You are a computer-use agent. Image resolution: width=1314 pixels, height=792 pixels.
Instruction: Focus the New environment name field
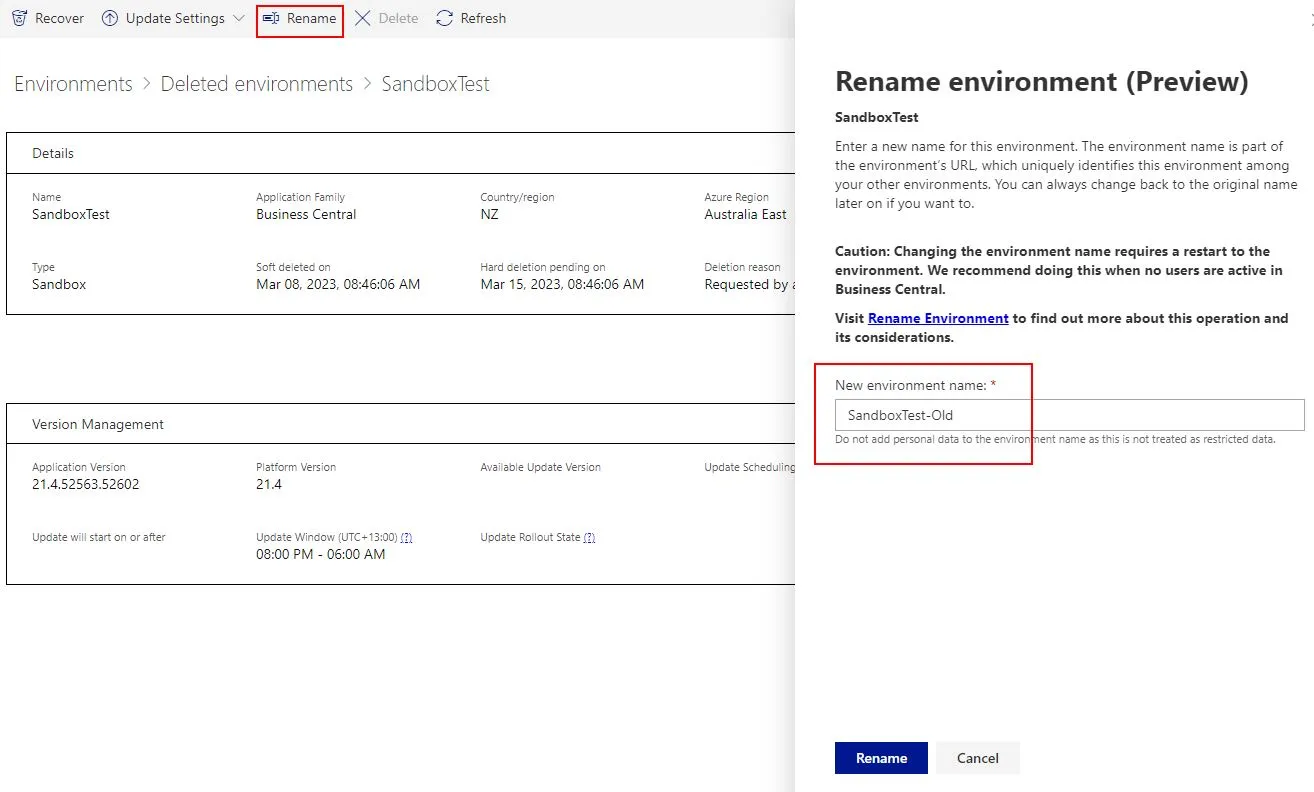[x=1069, y=415]
